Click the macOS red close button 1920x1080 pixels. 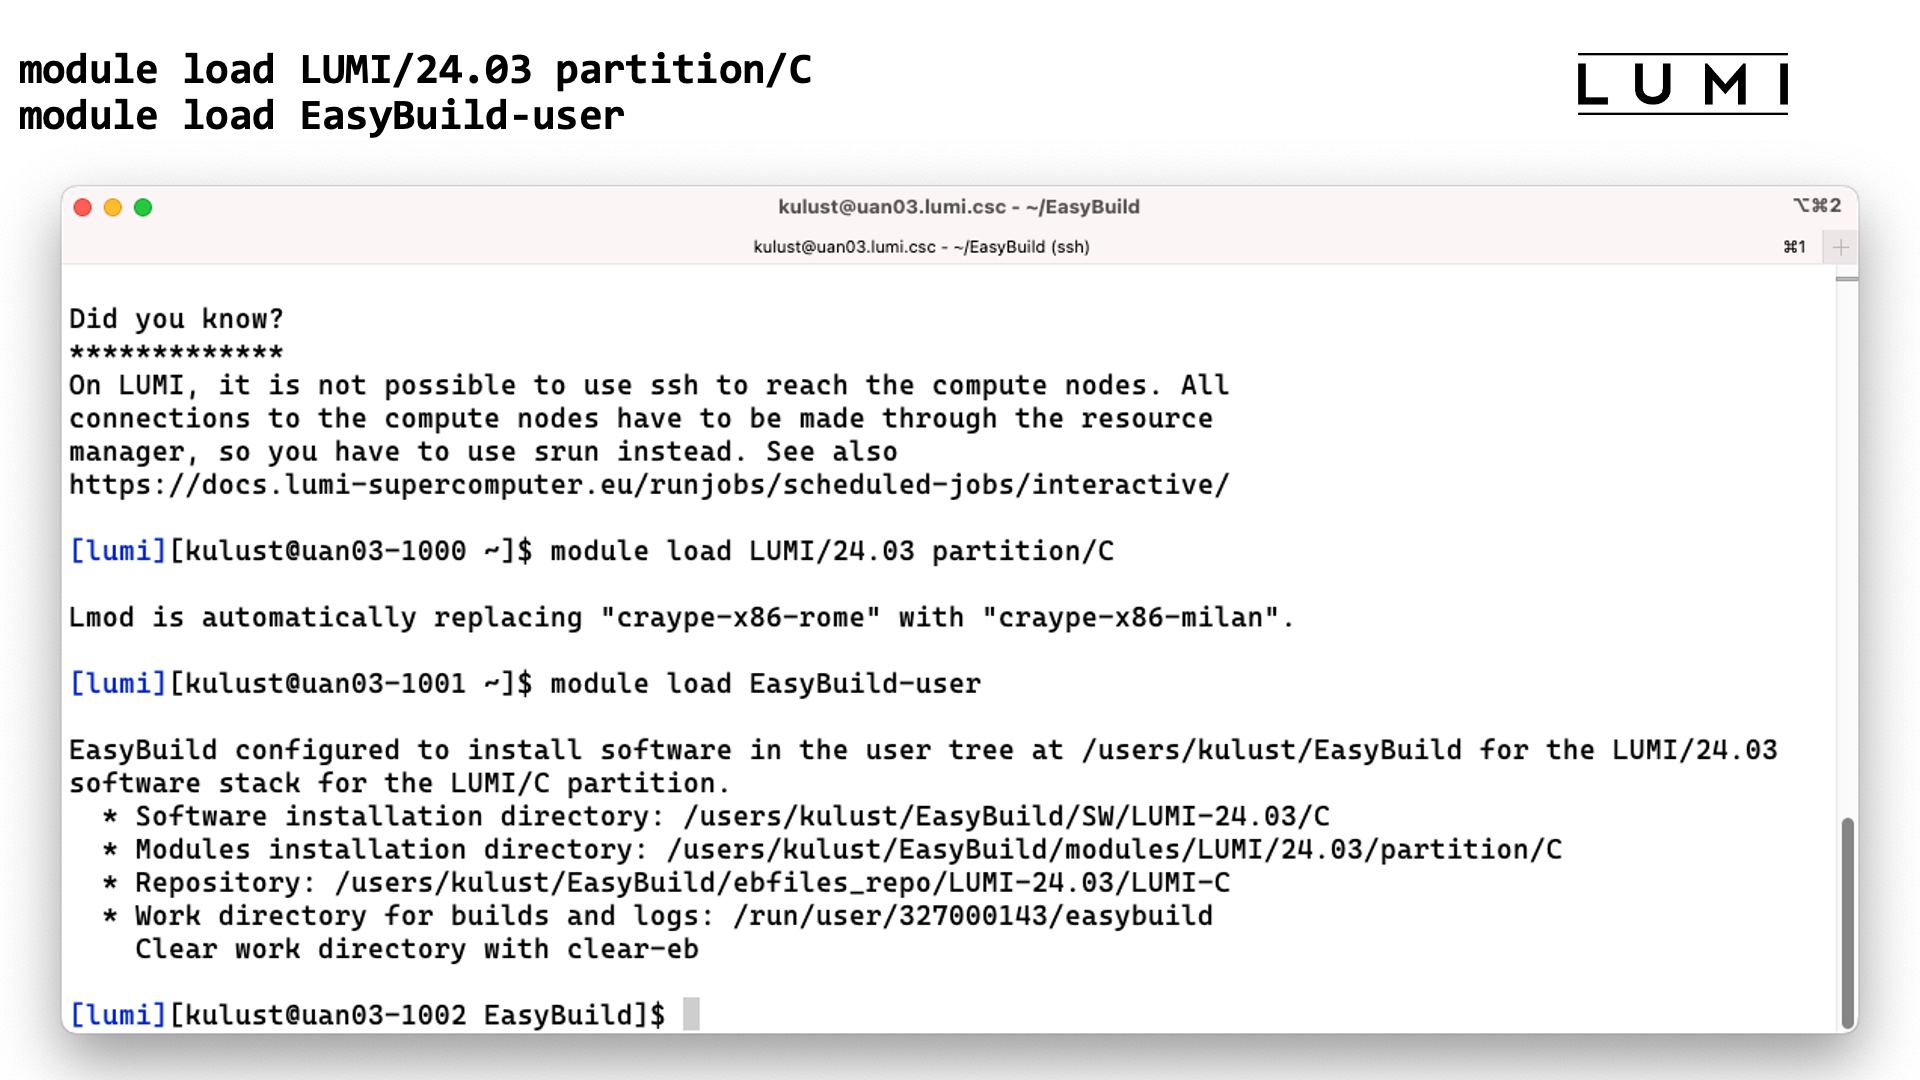(x=82, y=208)
